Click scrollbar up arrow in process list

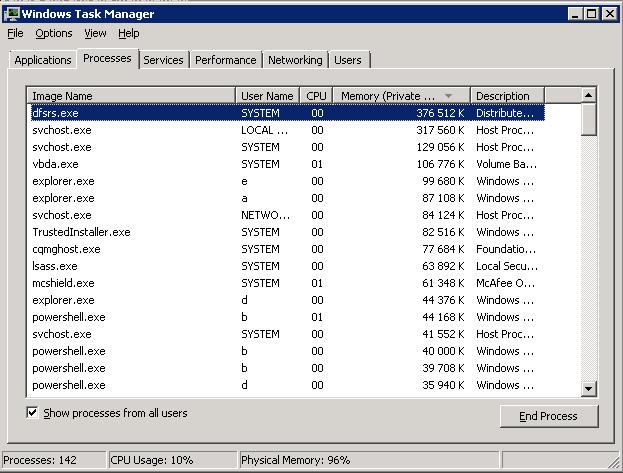coord(588,96)
